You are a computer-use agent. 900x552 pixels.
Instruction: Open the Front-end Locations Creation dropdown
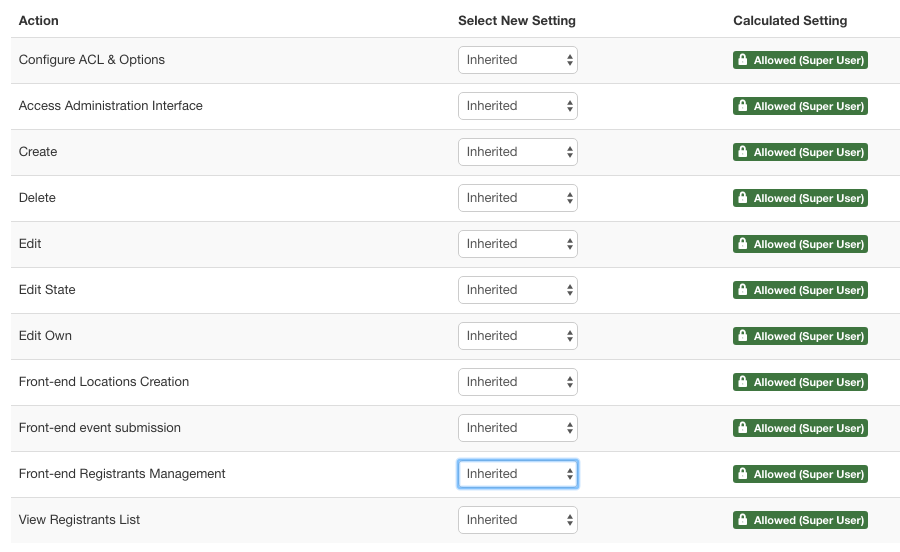click(x=517, y=382)
